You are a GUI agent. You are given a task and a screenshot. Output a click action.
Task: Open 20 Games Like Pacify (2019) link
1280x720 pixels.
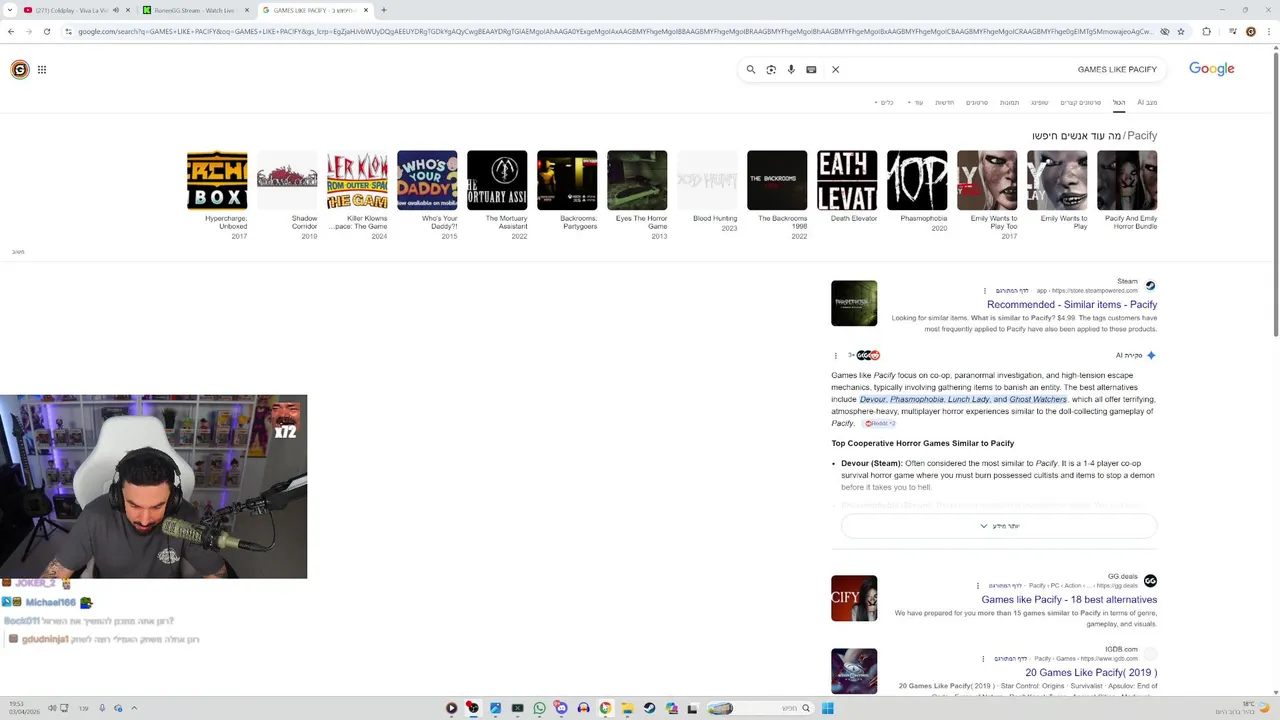(1091, 673)
